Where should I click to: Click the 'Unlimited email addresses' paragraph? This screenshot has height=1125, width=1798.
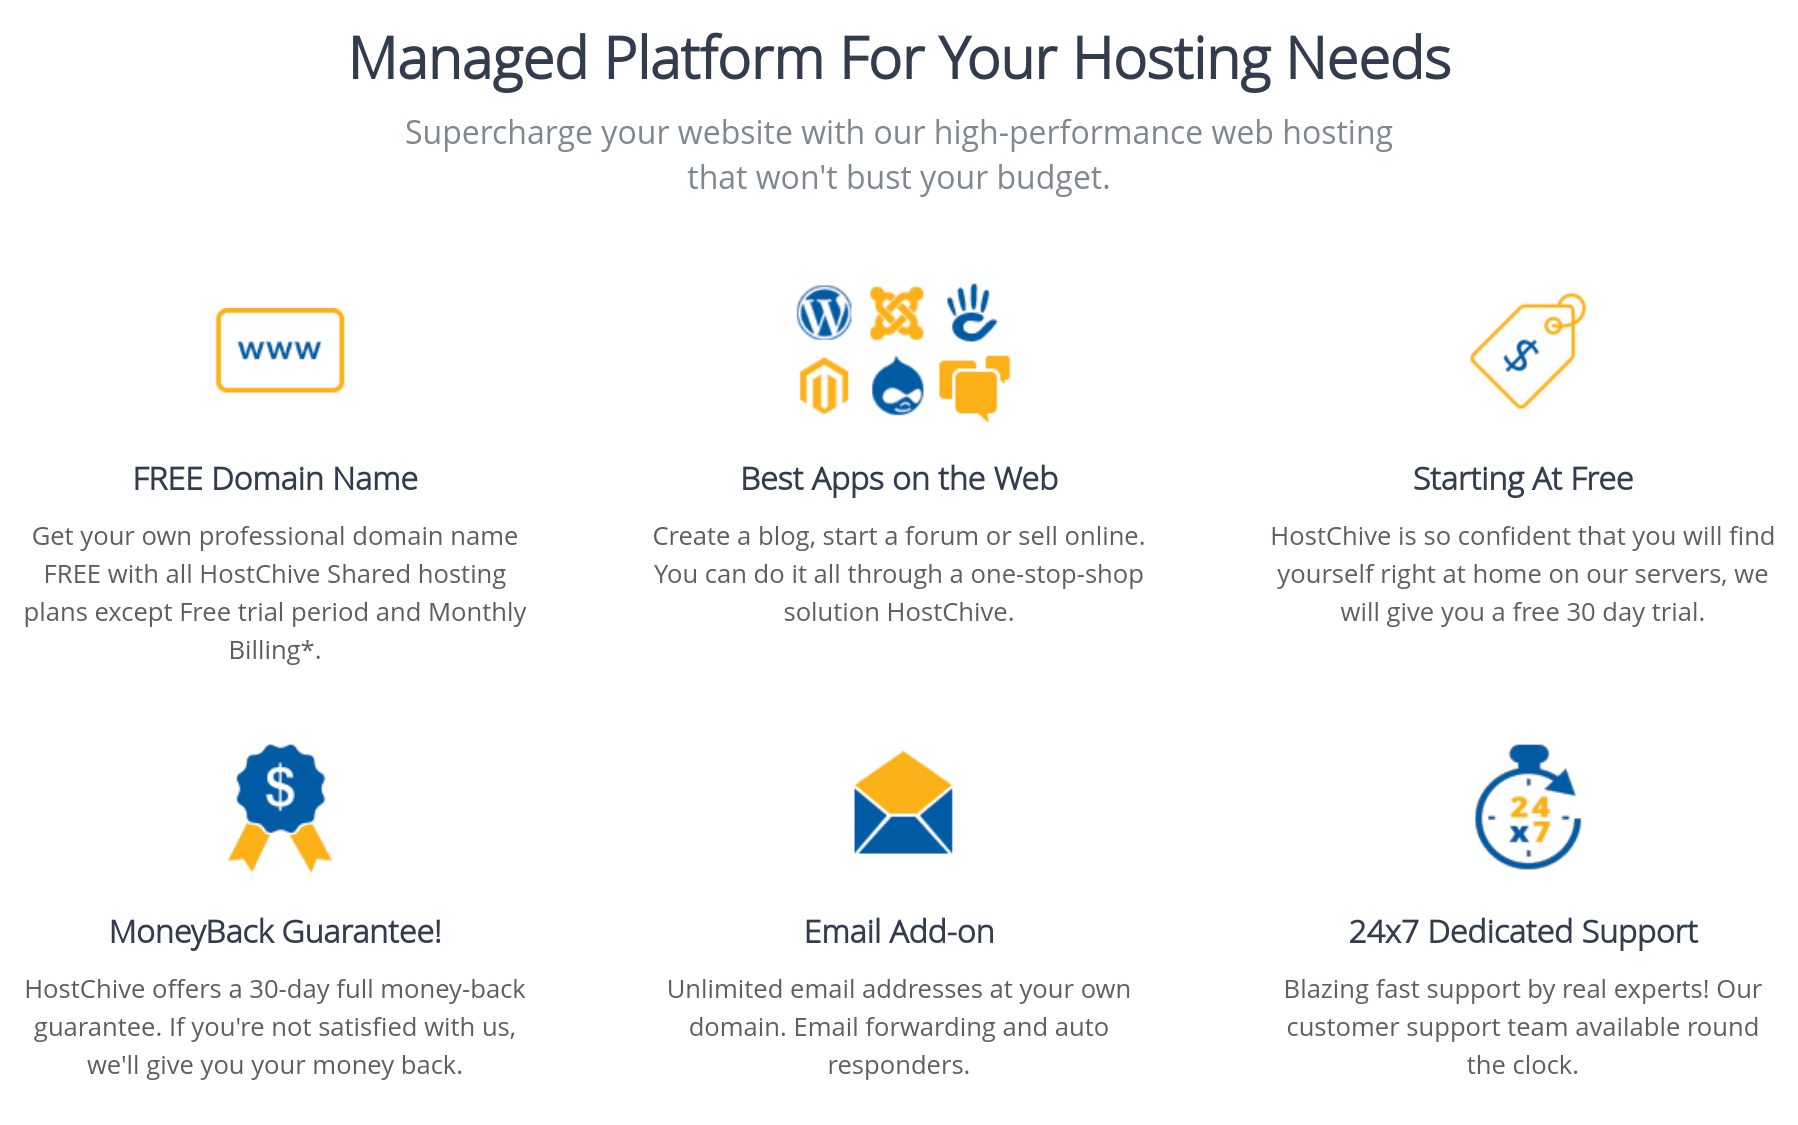[899, 1027]
